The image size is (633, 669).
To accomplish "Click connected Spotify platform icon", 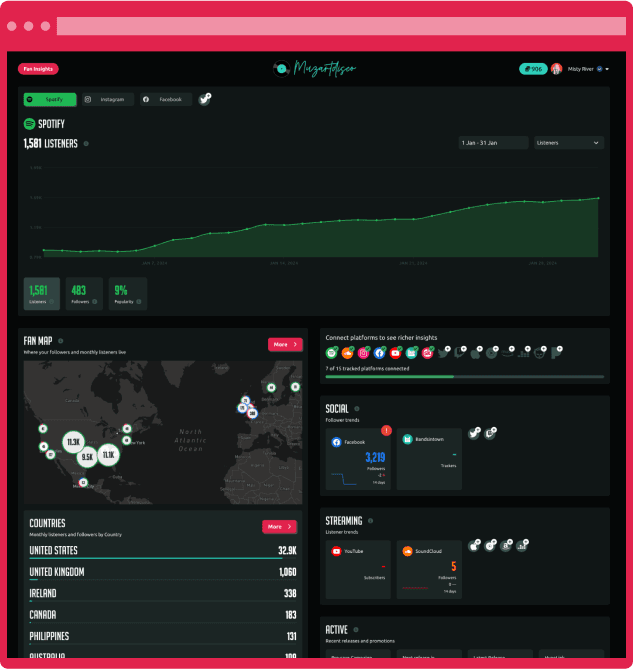I will pos(331,353).
